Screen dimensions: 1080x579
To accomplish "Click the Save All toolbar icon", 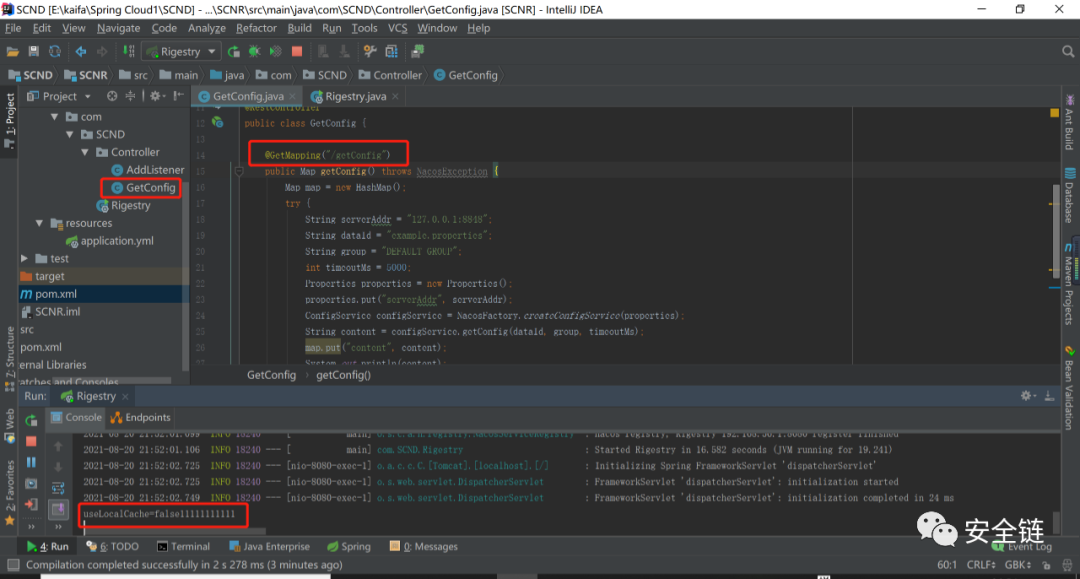I will pyautogui.click(x=33, y=52).
